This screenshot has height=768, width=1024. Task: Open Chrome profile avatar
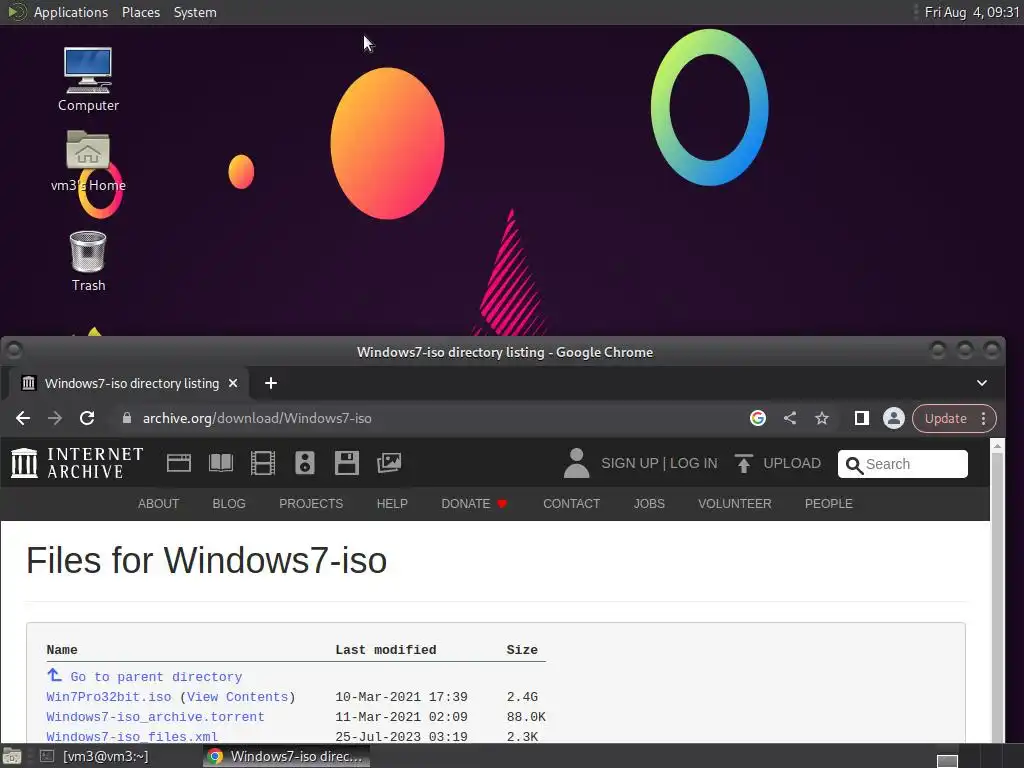893,419
